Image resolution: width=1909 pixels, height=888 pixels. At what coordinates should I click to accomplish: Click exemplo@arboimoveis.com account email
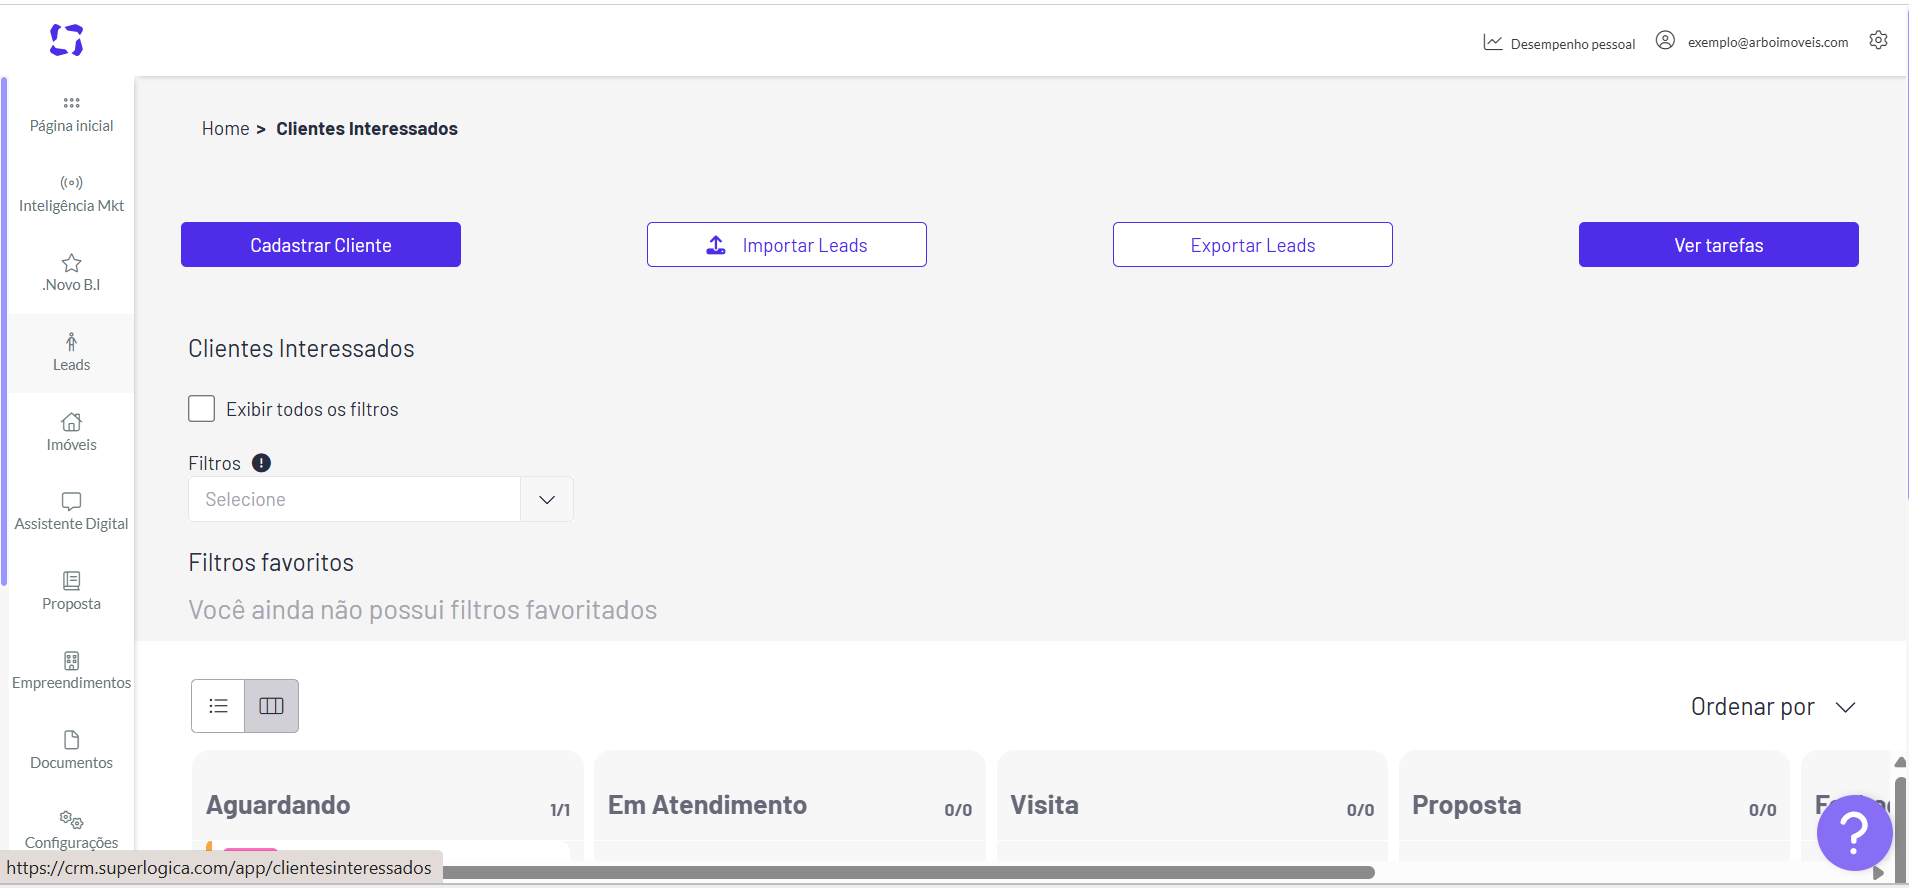coord(1768,42)
